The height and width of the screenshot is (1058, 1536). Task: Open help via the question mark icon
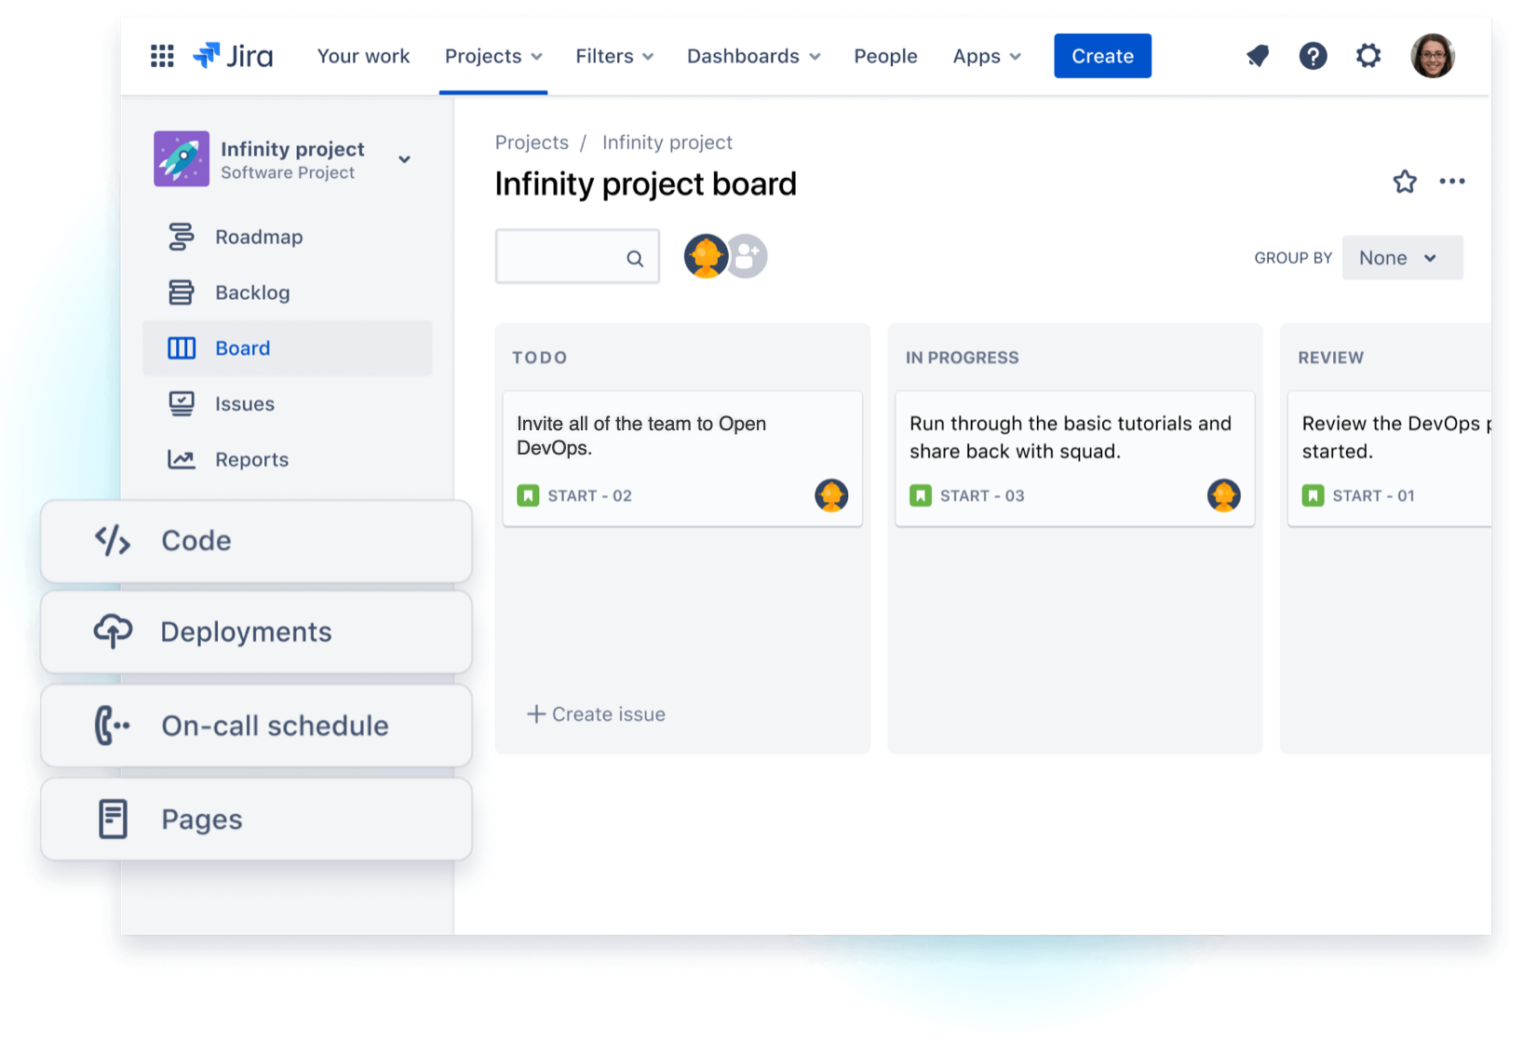pyautogui.click(x=1313, y=56)
